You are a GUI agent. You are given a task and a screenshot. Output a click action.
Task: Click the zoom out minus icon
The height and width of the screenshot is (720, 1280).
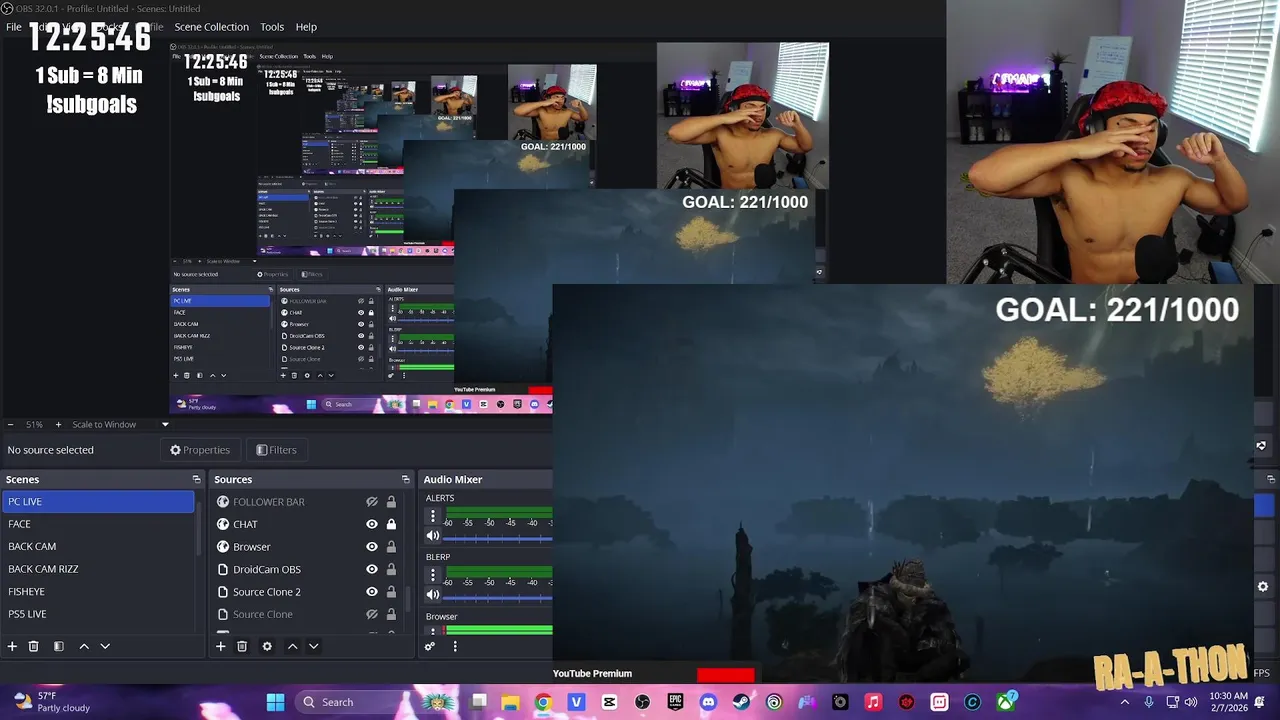click(x=10, y=424)
